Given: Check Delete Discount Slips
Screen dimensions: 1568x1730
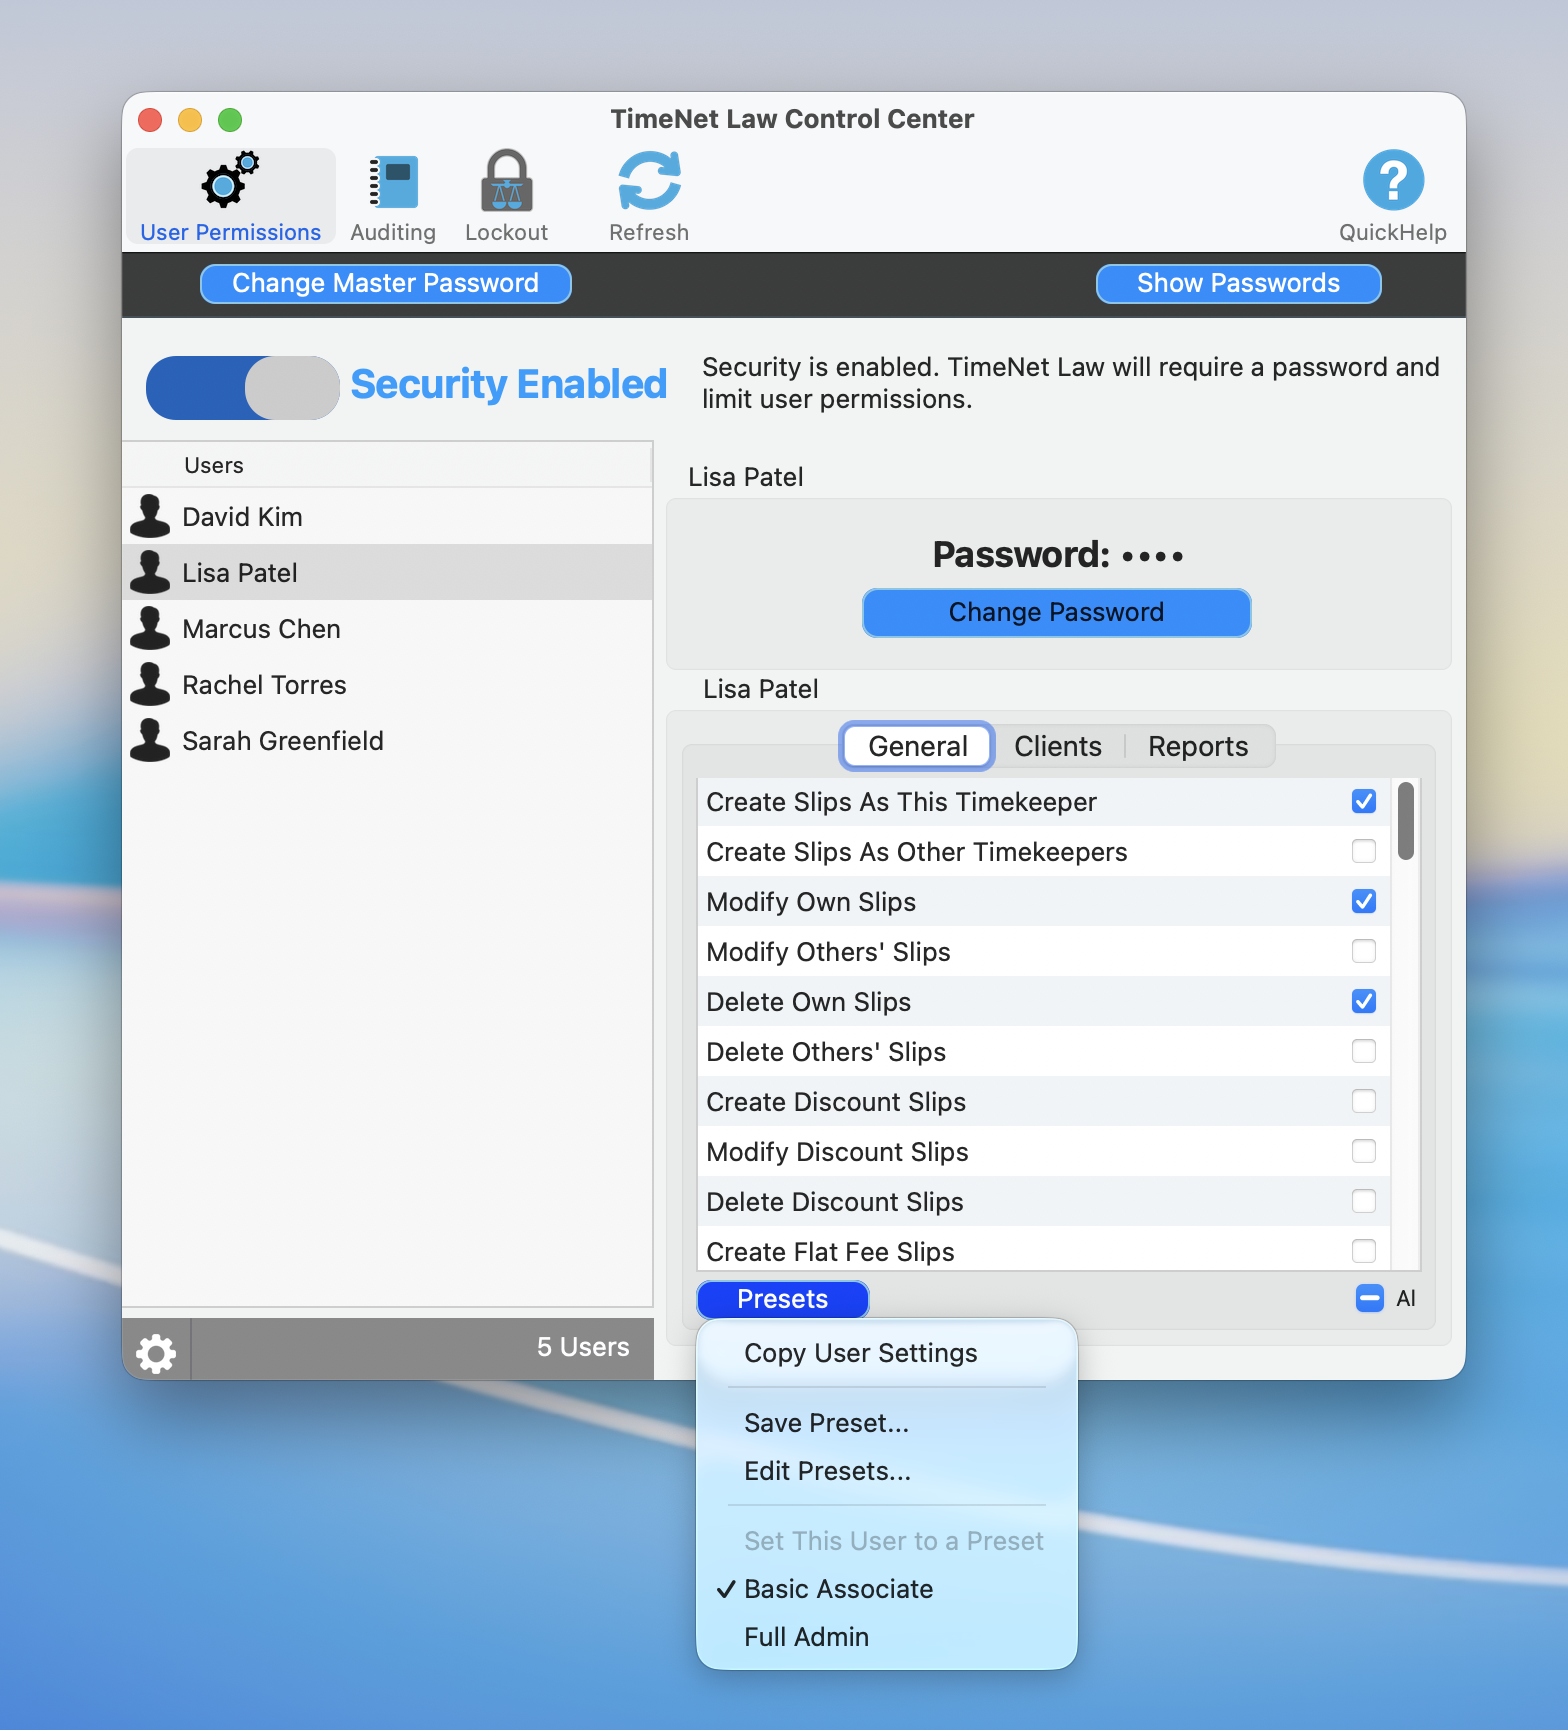Looking at the screenshot, I should click(1364, 1201).
